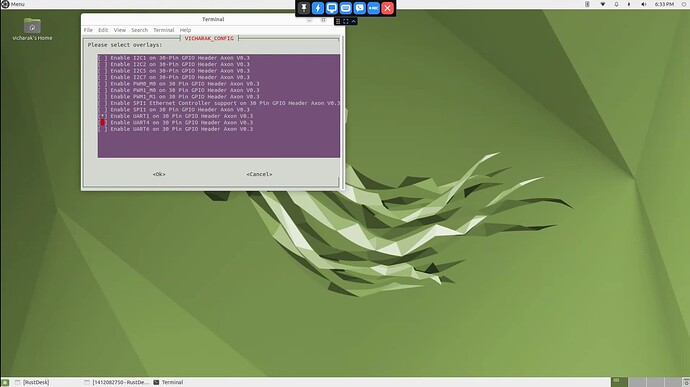Open the Terminal menu in menu bar

pyautogui.click(x=164, y=30)
